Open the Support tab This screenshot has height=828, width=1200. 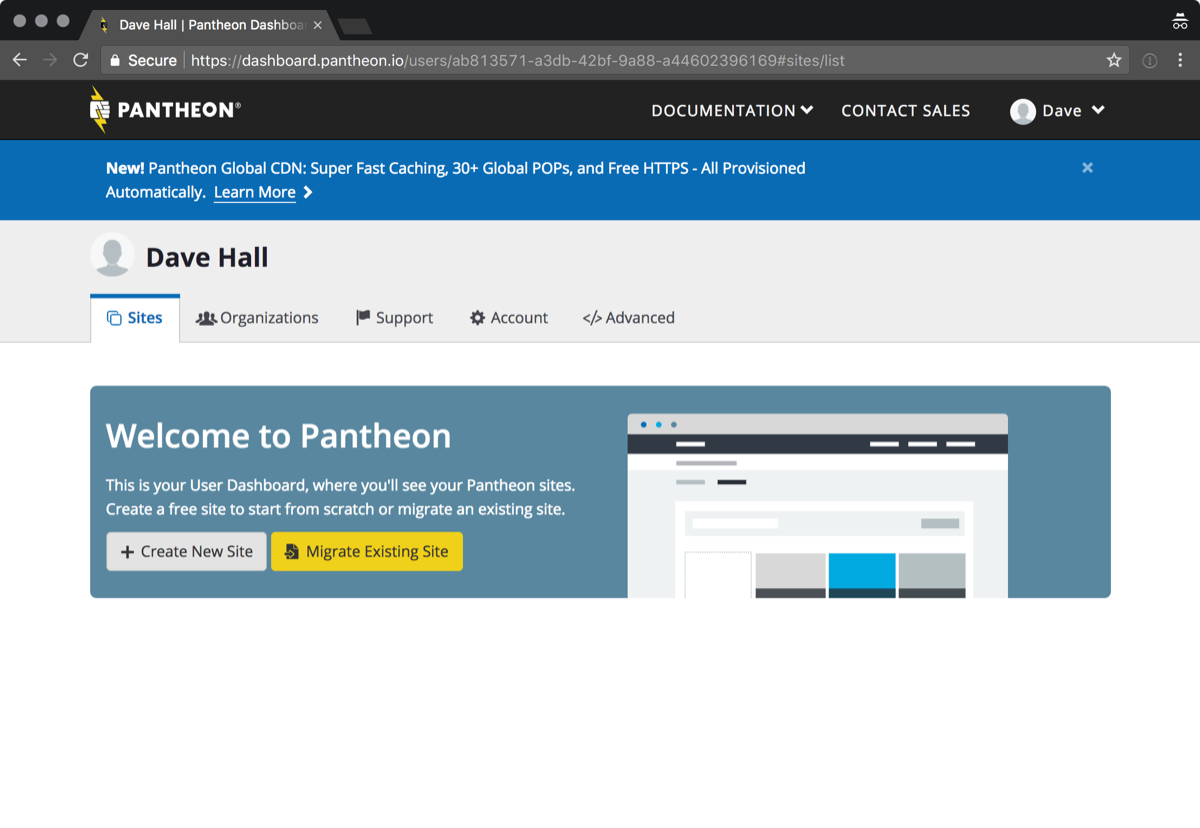tap(394, 318)
